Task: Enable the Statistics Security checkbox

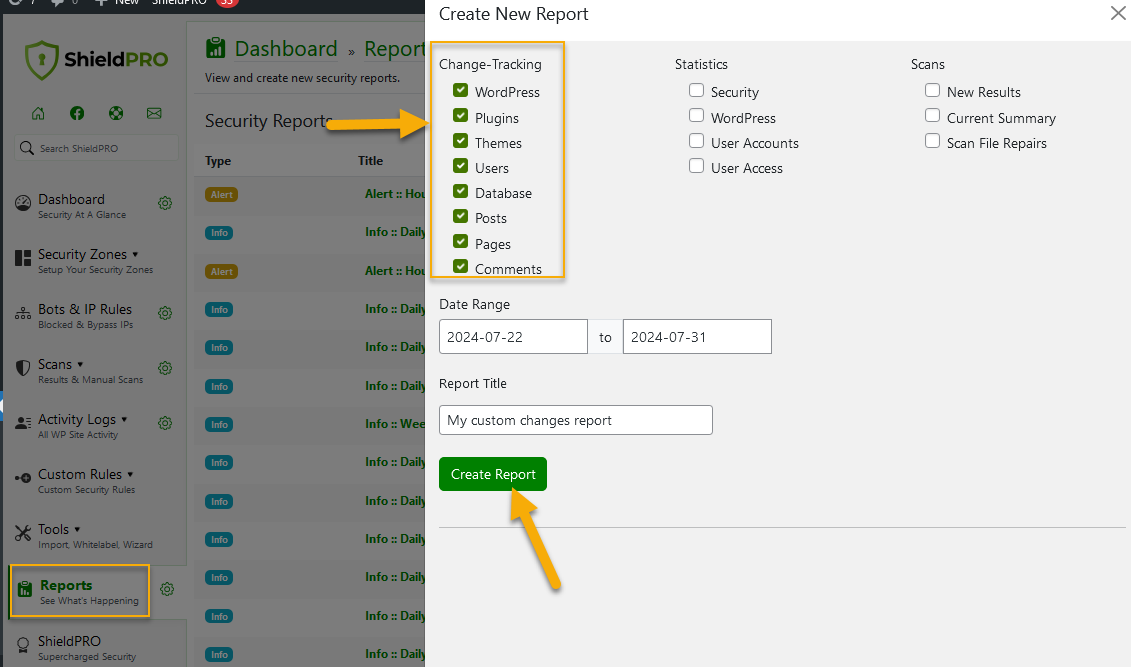Action: (x=696, y=90)
